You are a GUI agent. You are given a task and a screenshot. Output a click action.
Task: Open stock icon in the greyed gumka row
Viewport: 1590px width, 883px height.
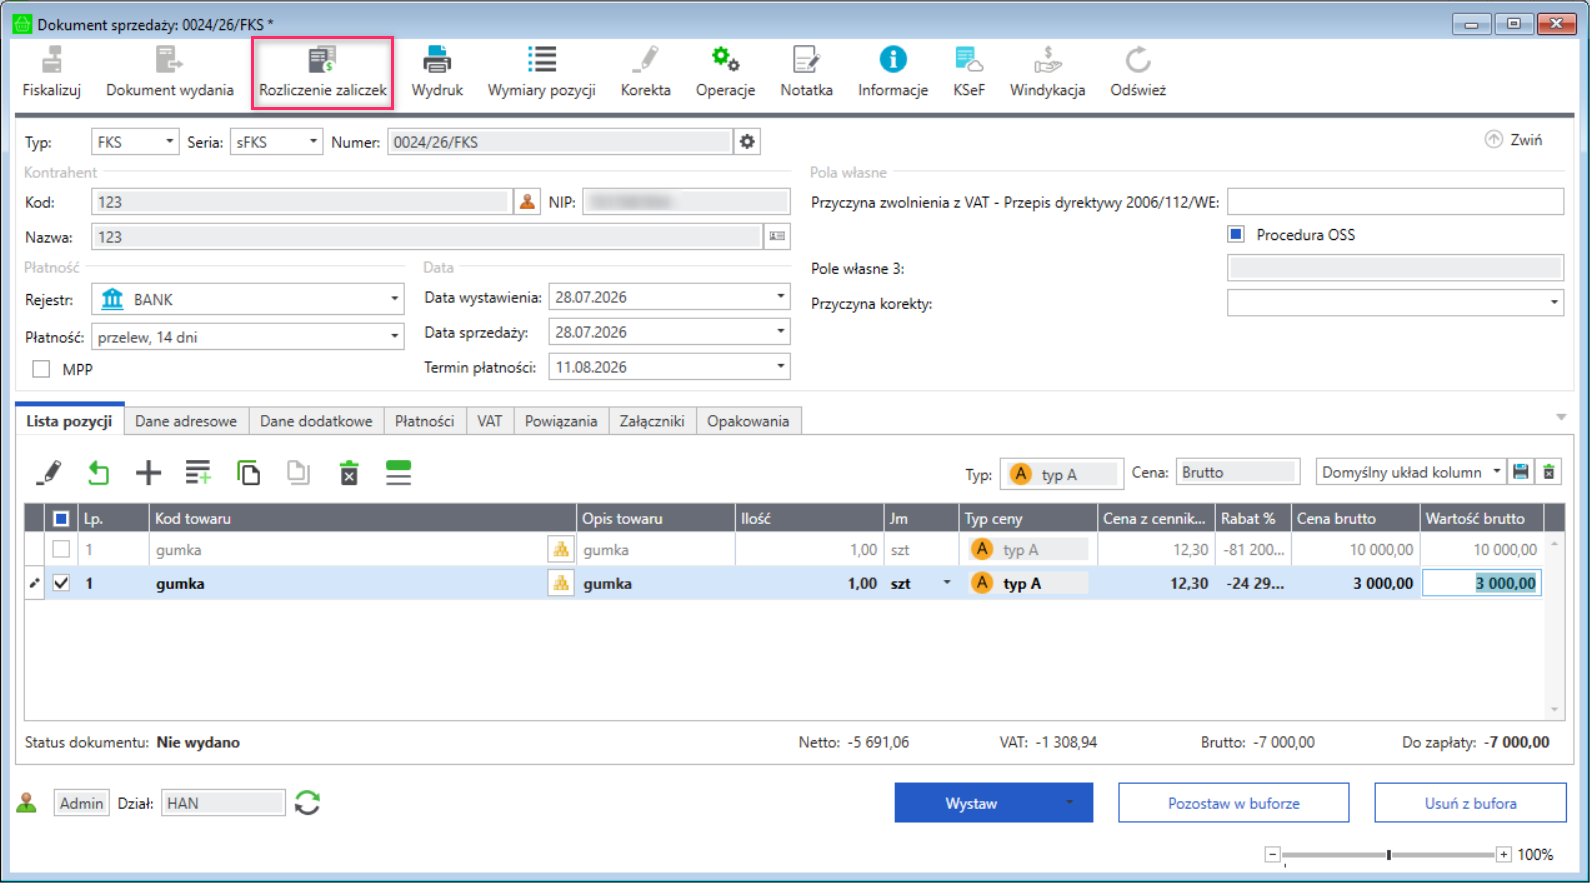click(x=561, y=549)
